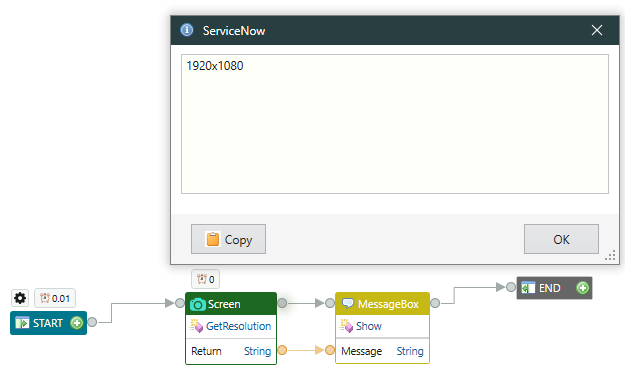Click the orange Message input port
Viewport: 625px width, 369px height.
point(330,350)
